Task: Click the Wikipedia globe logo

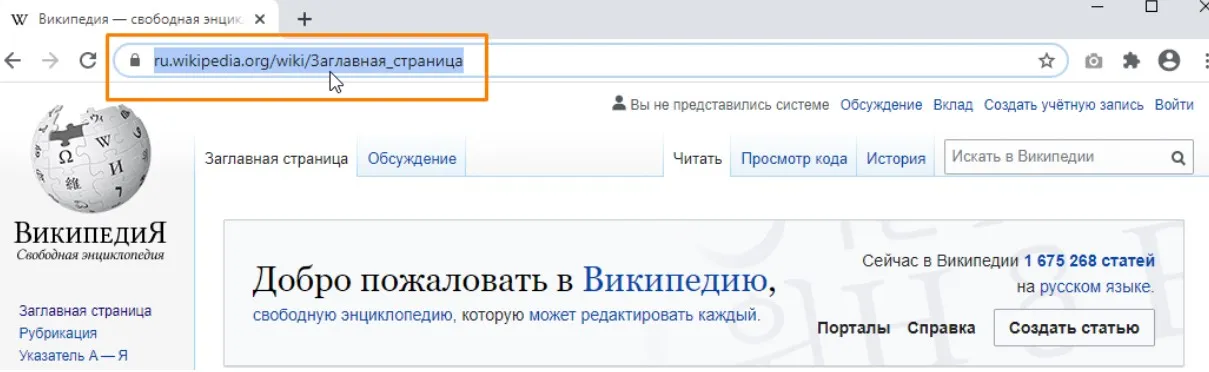Action: pos(91,158)
